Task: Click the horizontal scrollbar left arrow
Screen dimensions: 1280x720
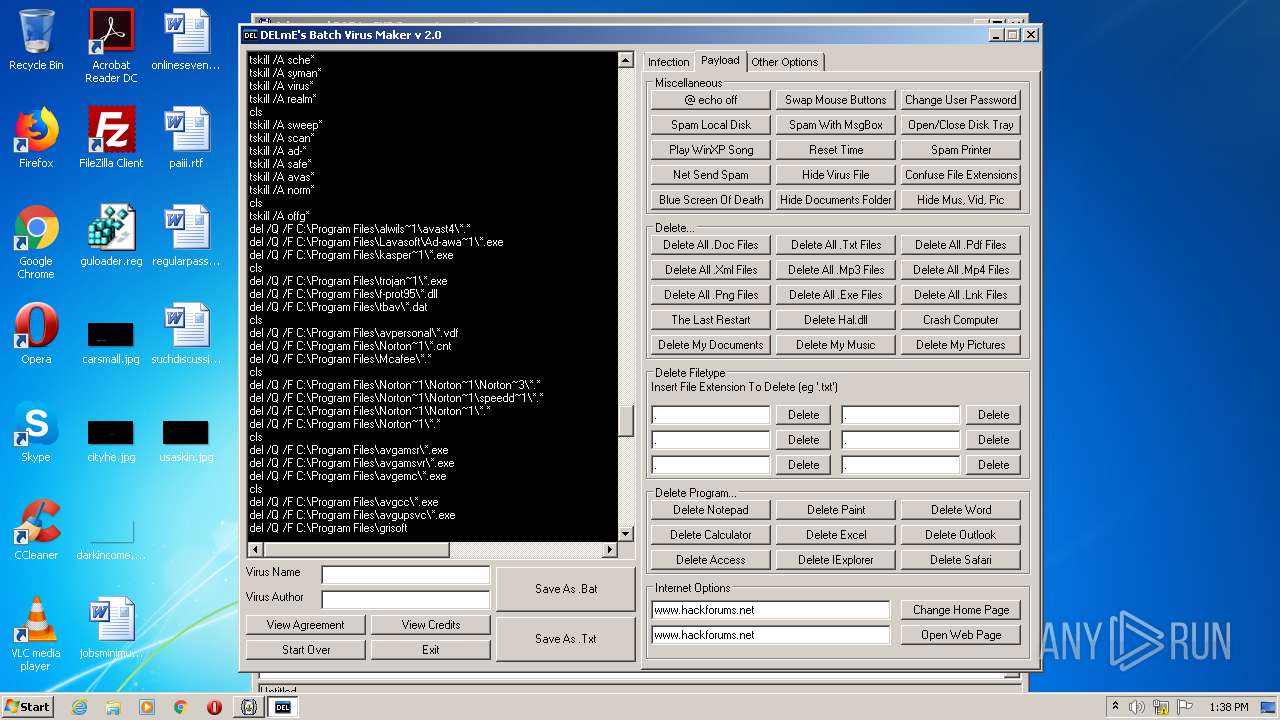Action: tap(255, 550)
